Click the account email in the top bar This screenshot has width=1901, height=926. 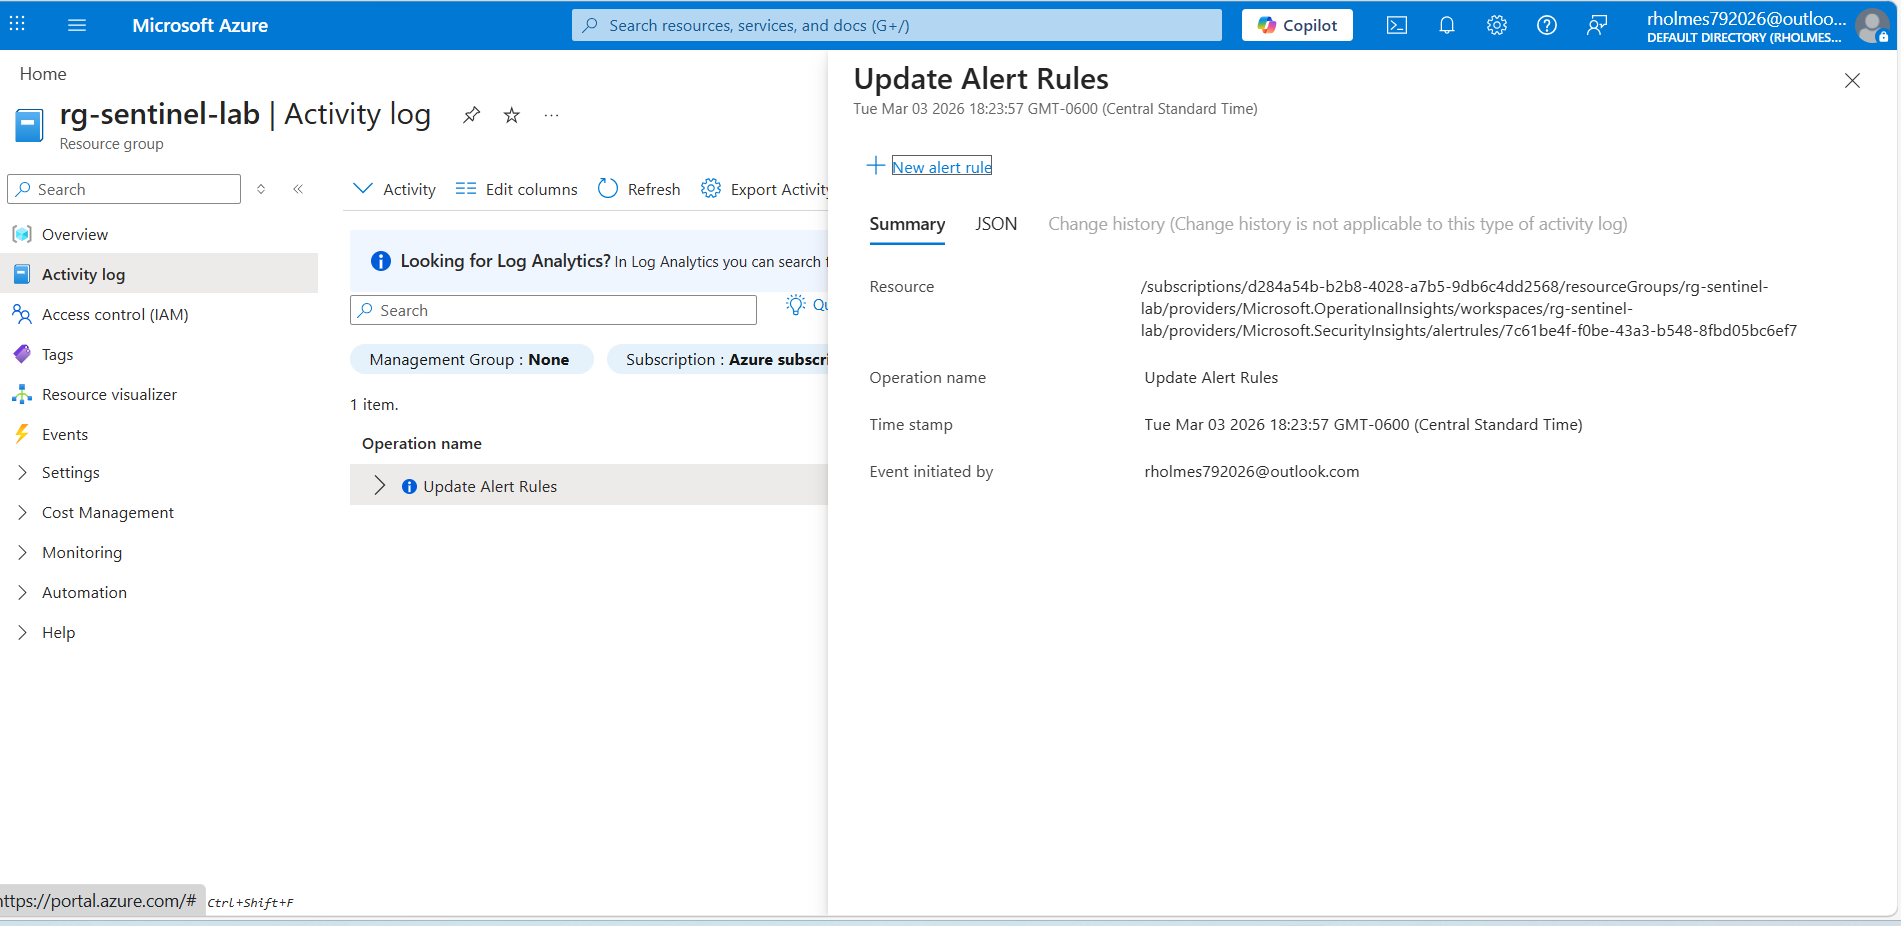(1746, 19)
